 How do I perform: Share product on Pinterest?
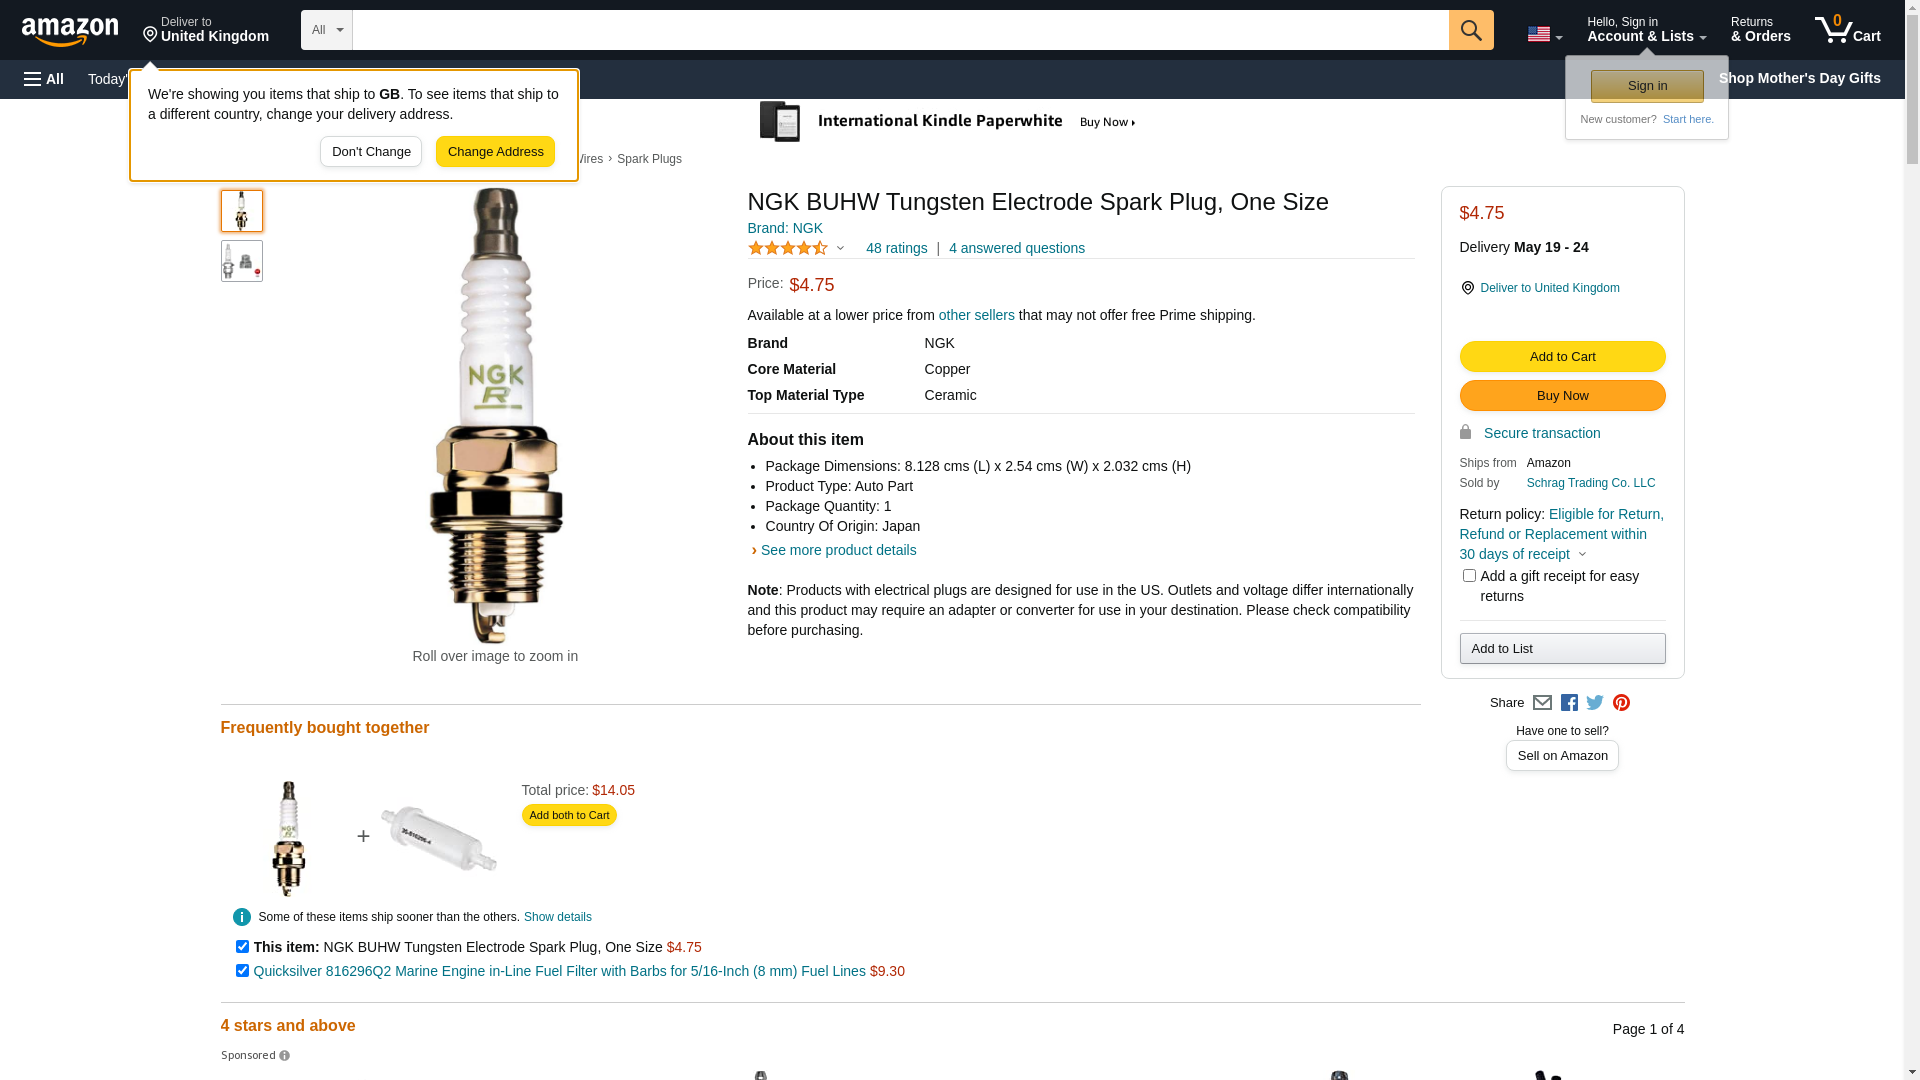(1621, 703)
